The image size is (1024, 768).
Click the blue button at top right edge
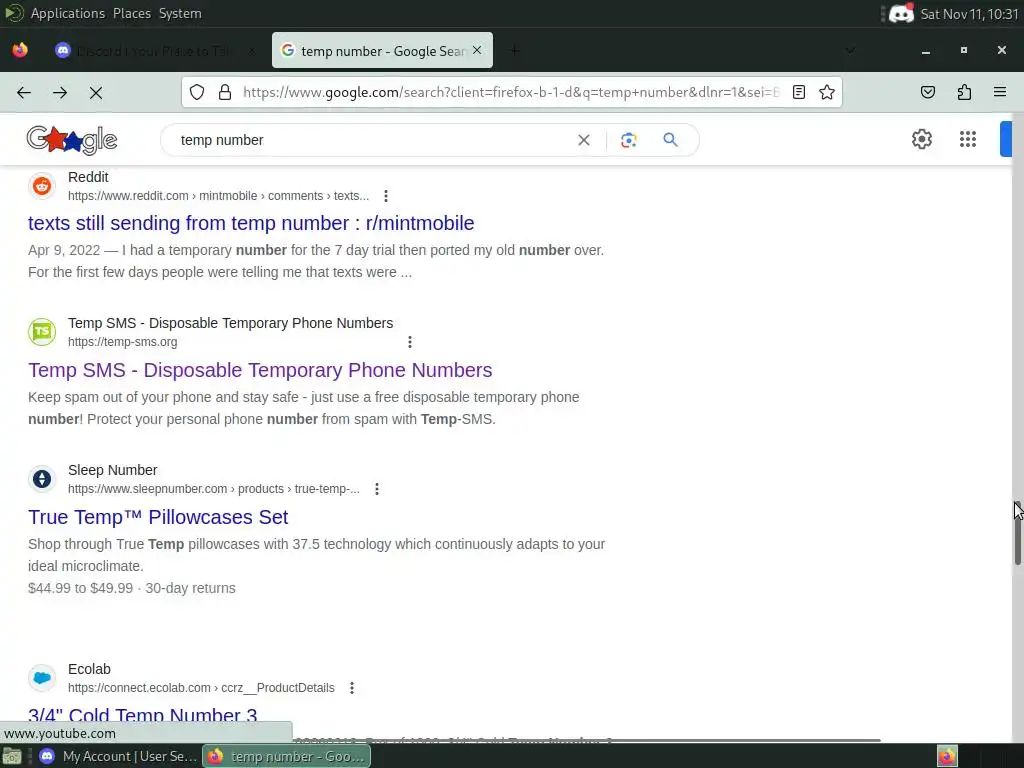[x=1006, y=139]
